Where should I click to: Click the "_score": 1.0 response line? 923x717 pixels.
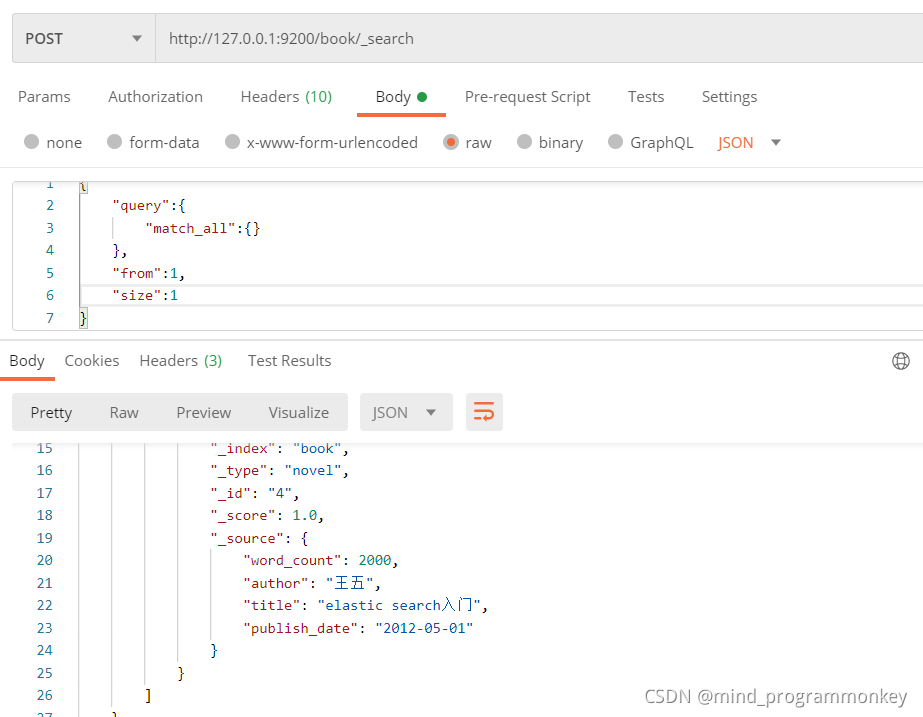pos(267,515)
